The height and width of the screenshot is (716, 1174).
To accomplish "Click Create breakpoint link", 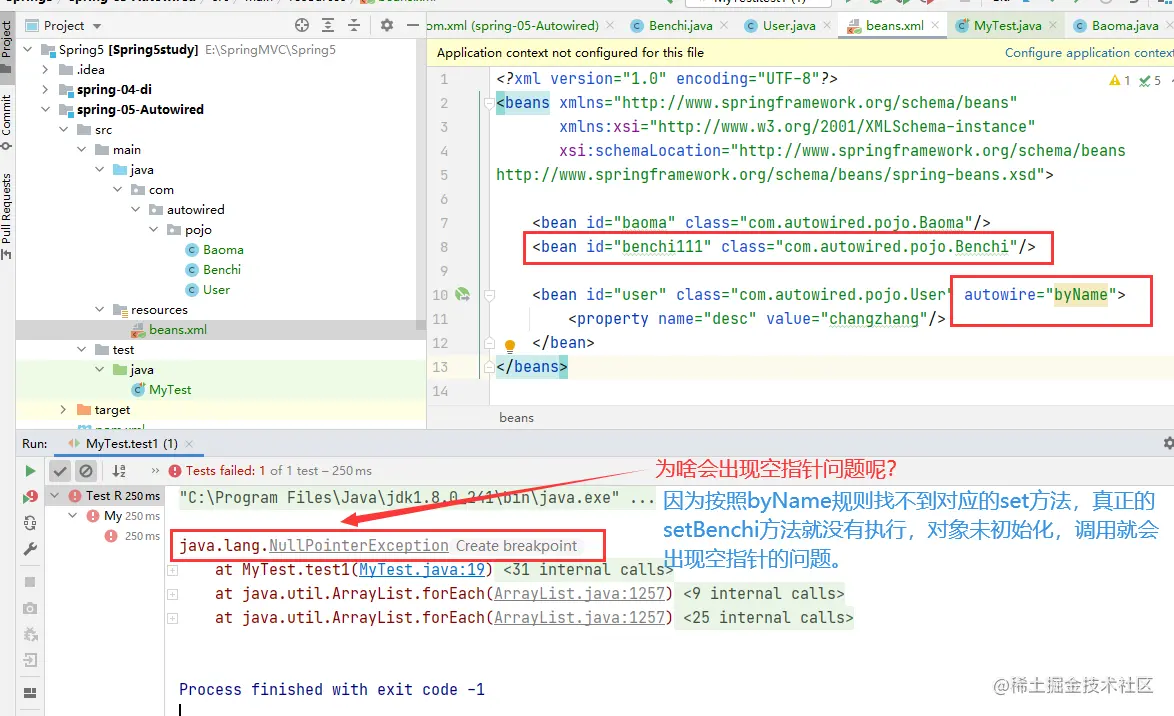I will tap(517, 546).
